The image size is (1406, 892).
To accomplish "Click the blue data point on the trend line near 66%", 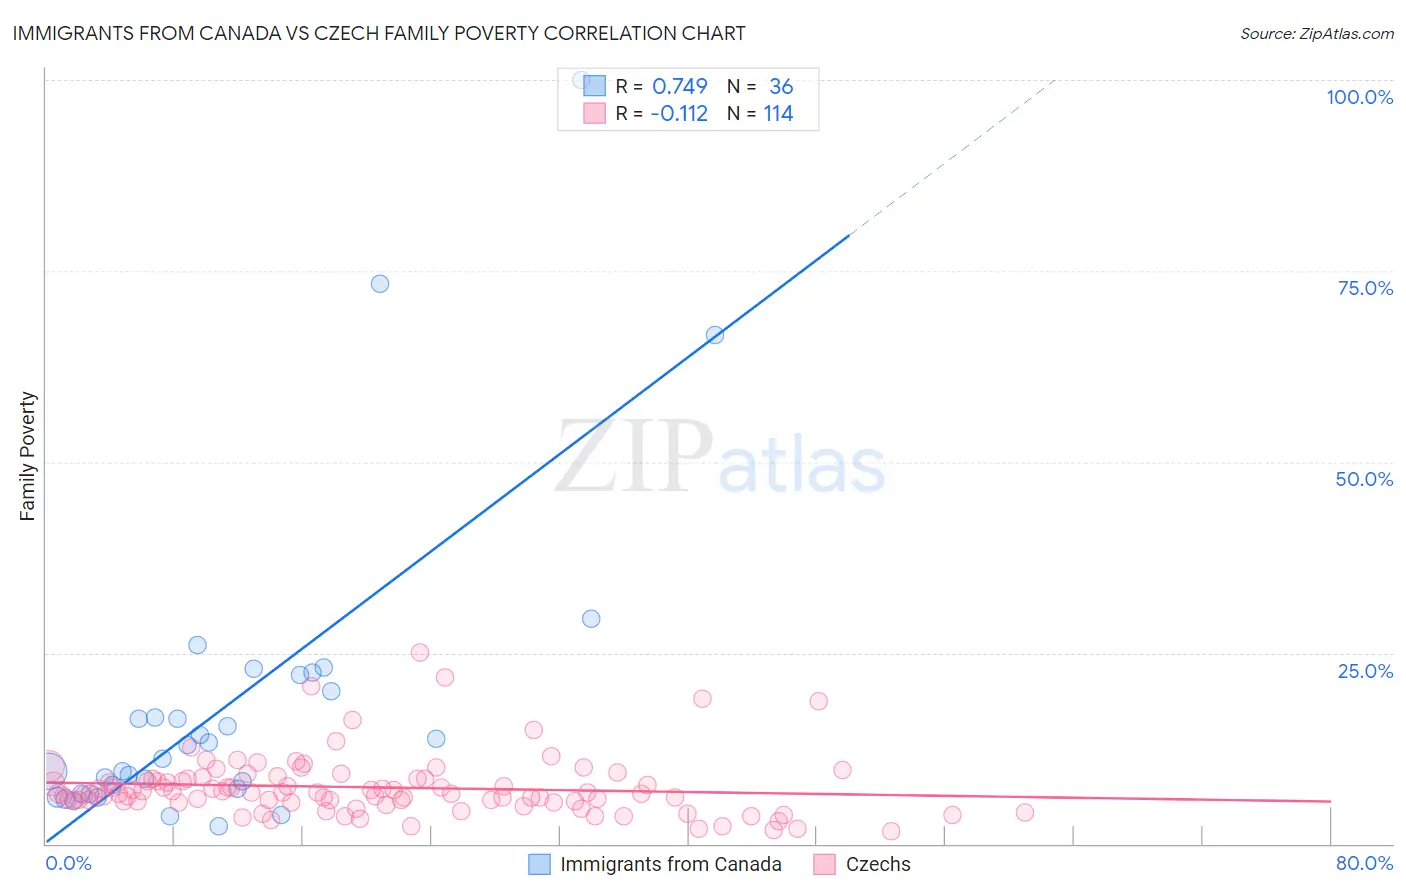I will pos(715,335).
